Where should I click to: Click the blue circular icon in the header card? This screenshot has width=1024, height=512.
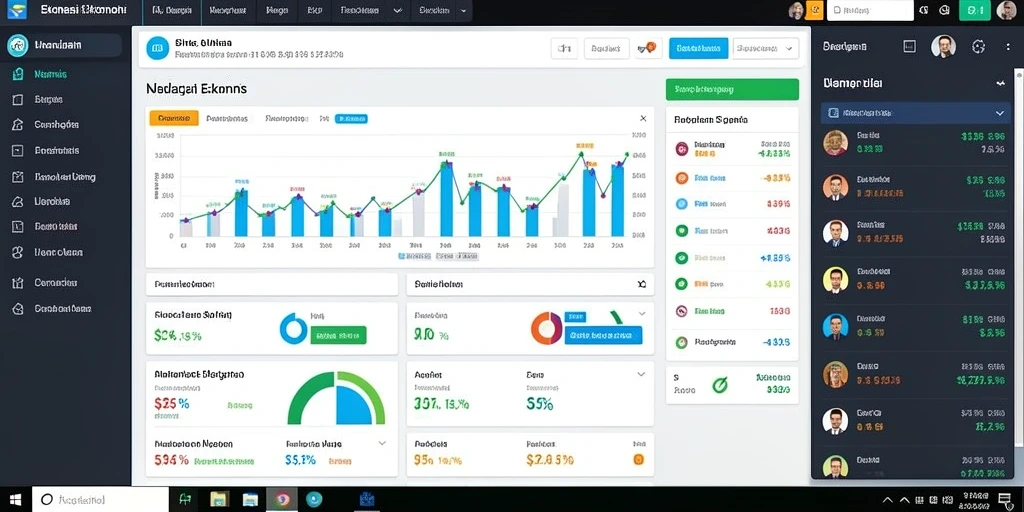[x=157, y=48]
